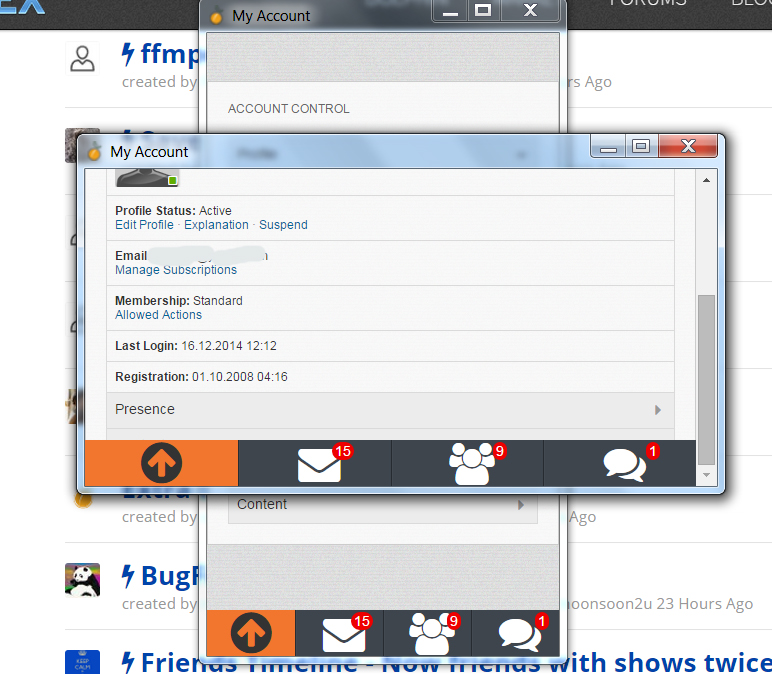Image resolution: width=772 pixels, height=674 pixels.
Task: Open Manage Subscriptions link
Action: tap(176, 270)
